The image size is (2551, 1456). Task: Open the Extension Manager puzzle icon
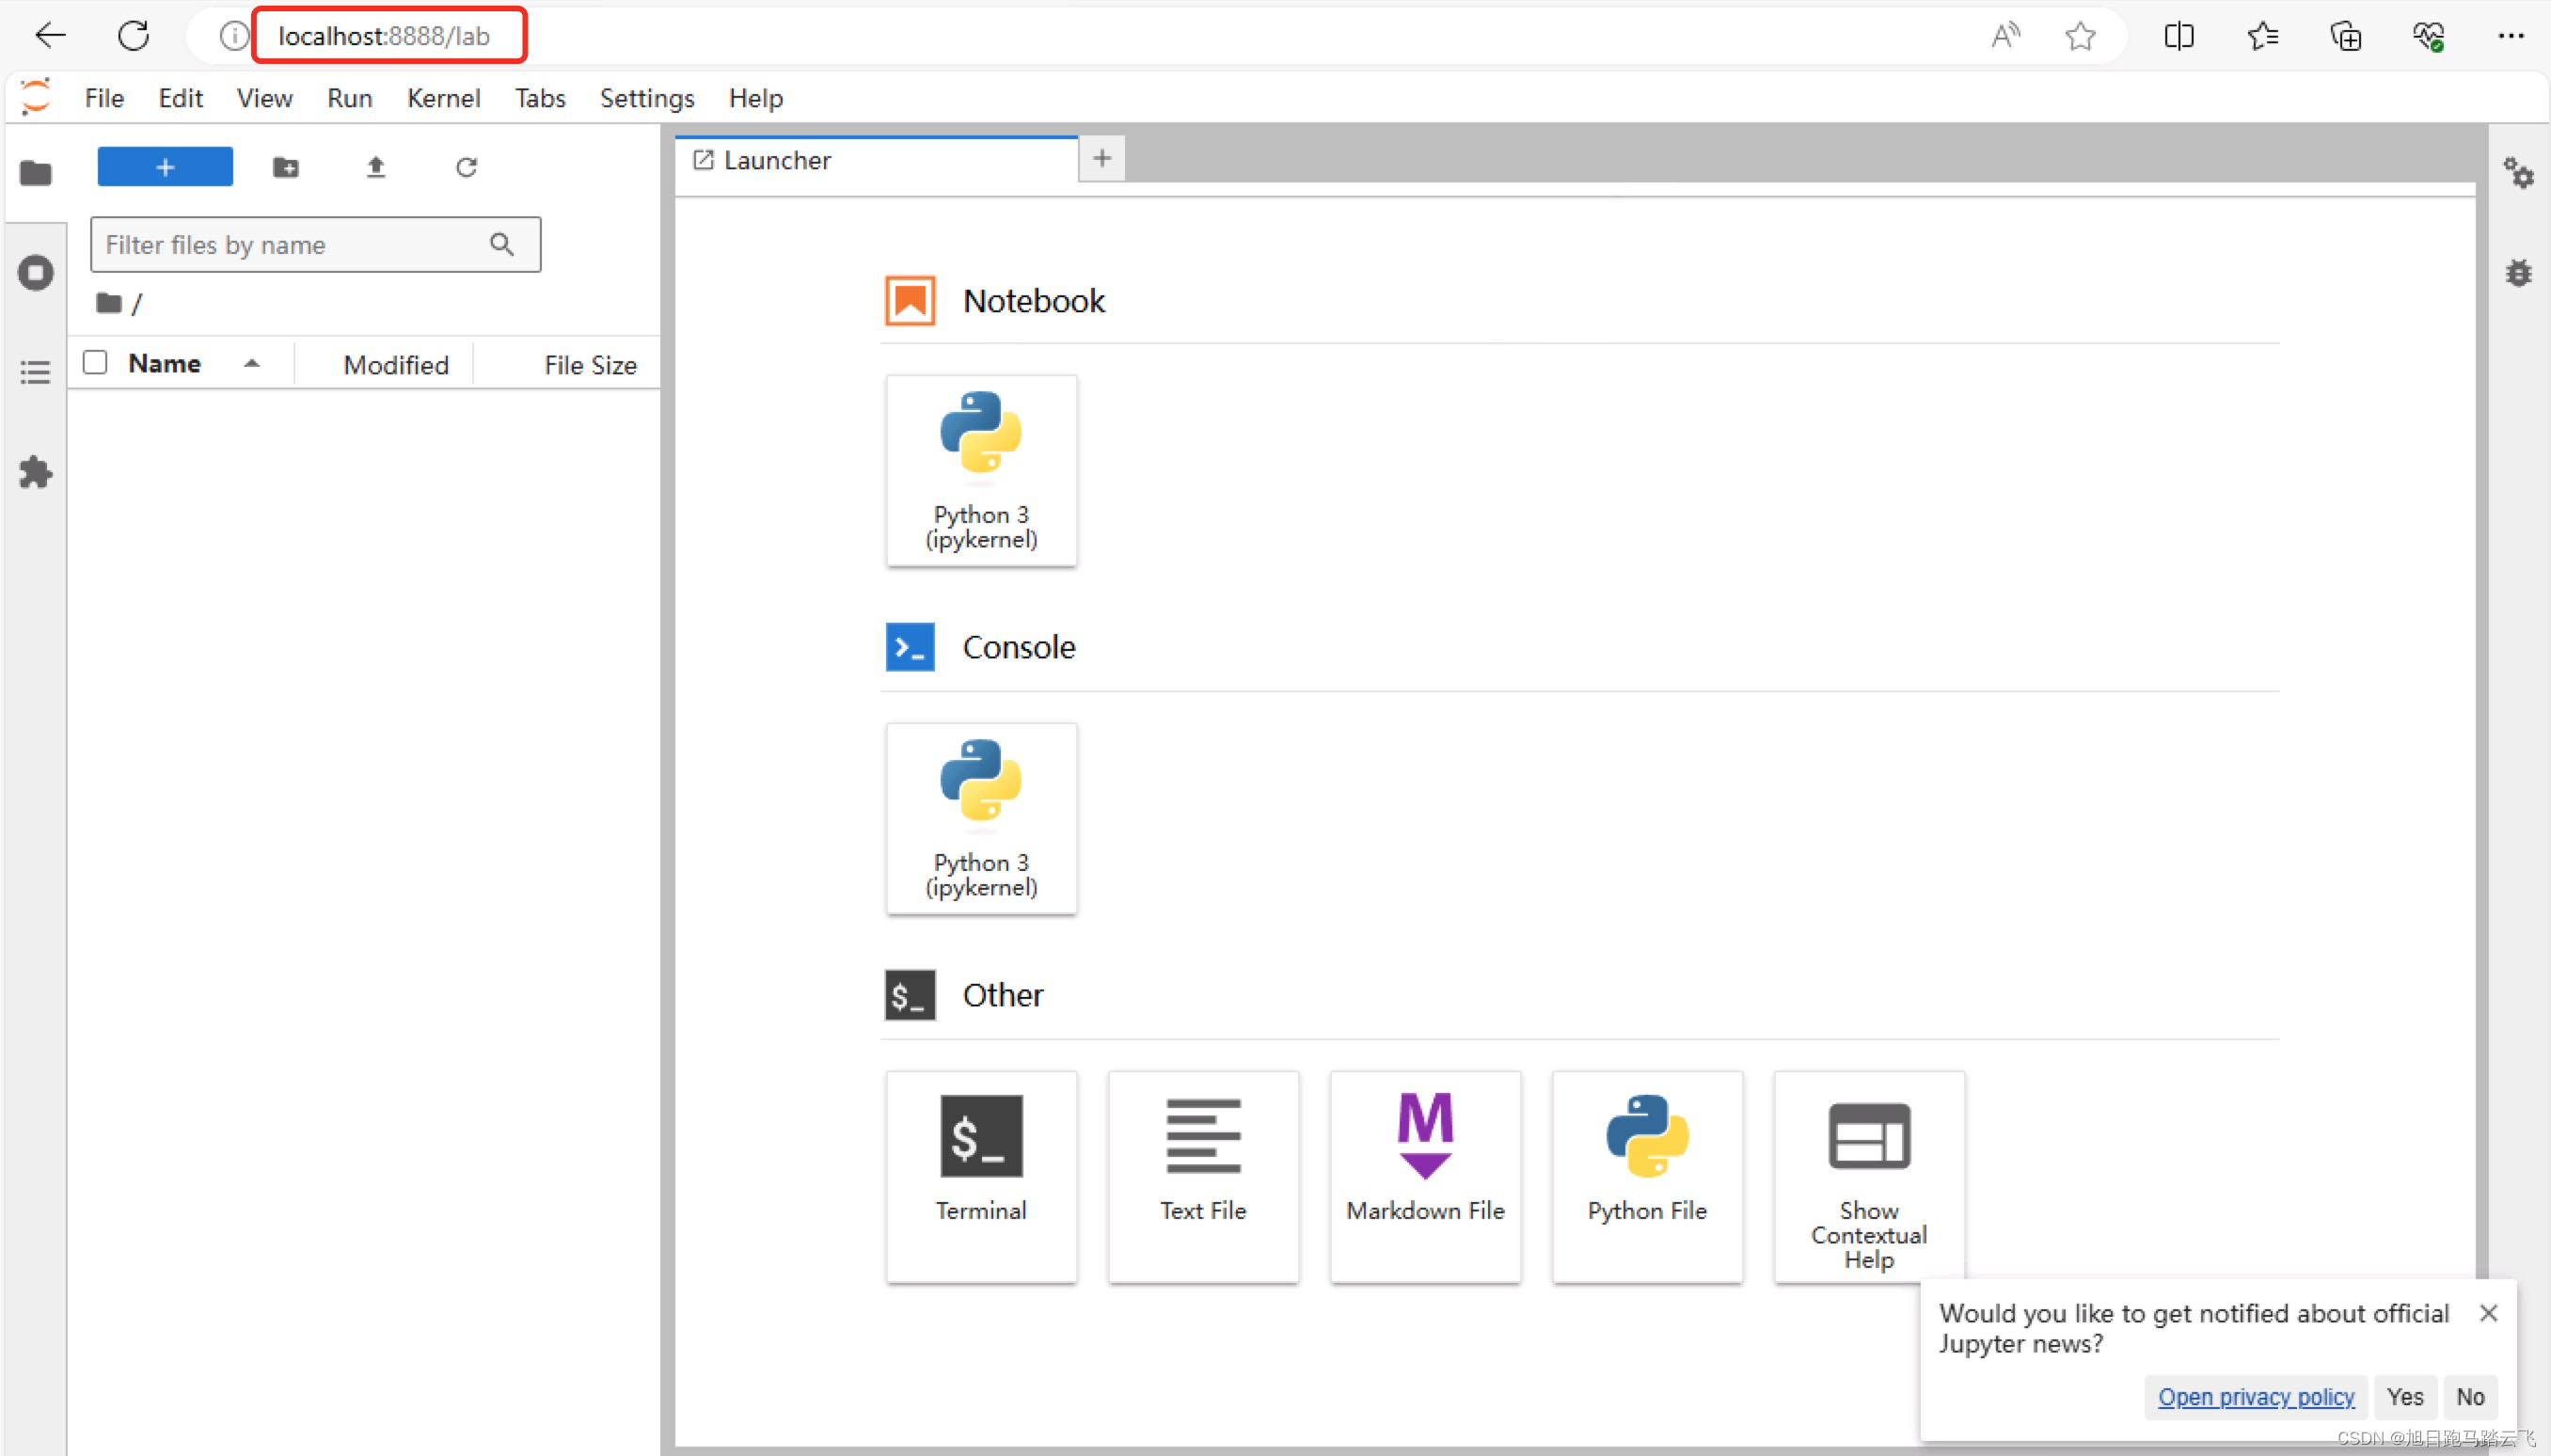[36, 472]
